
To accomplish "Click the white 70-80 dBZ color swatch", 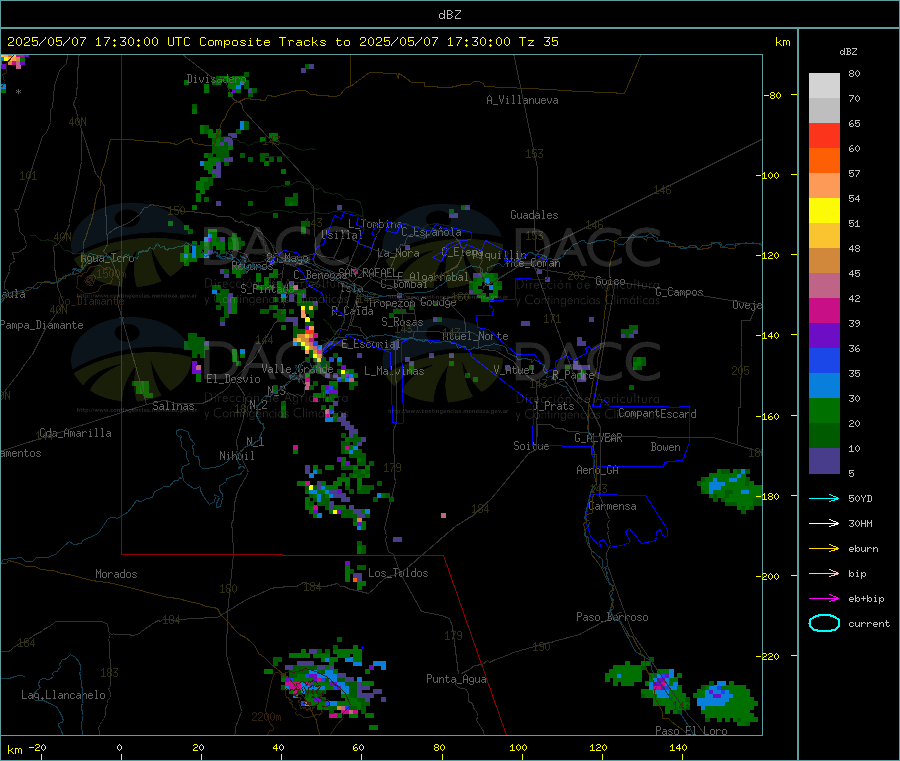I will coord(824,86).
